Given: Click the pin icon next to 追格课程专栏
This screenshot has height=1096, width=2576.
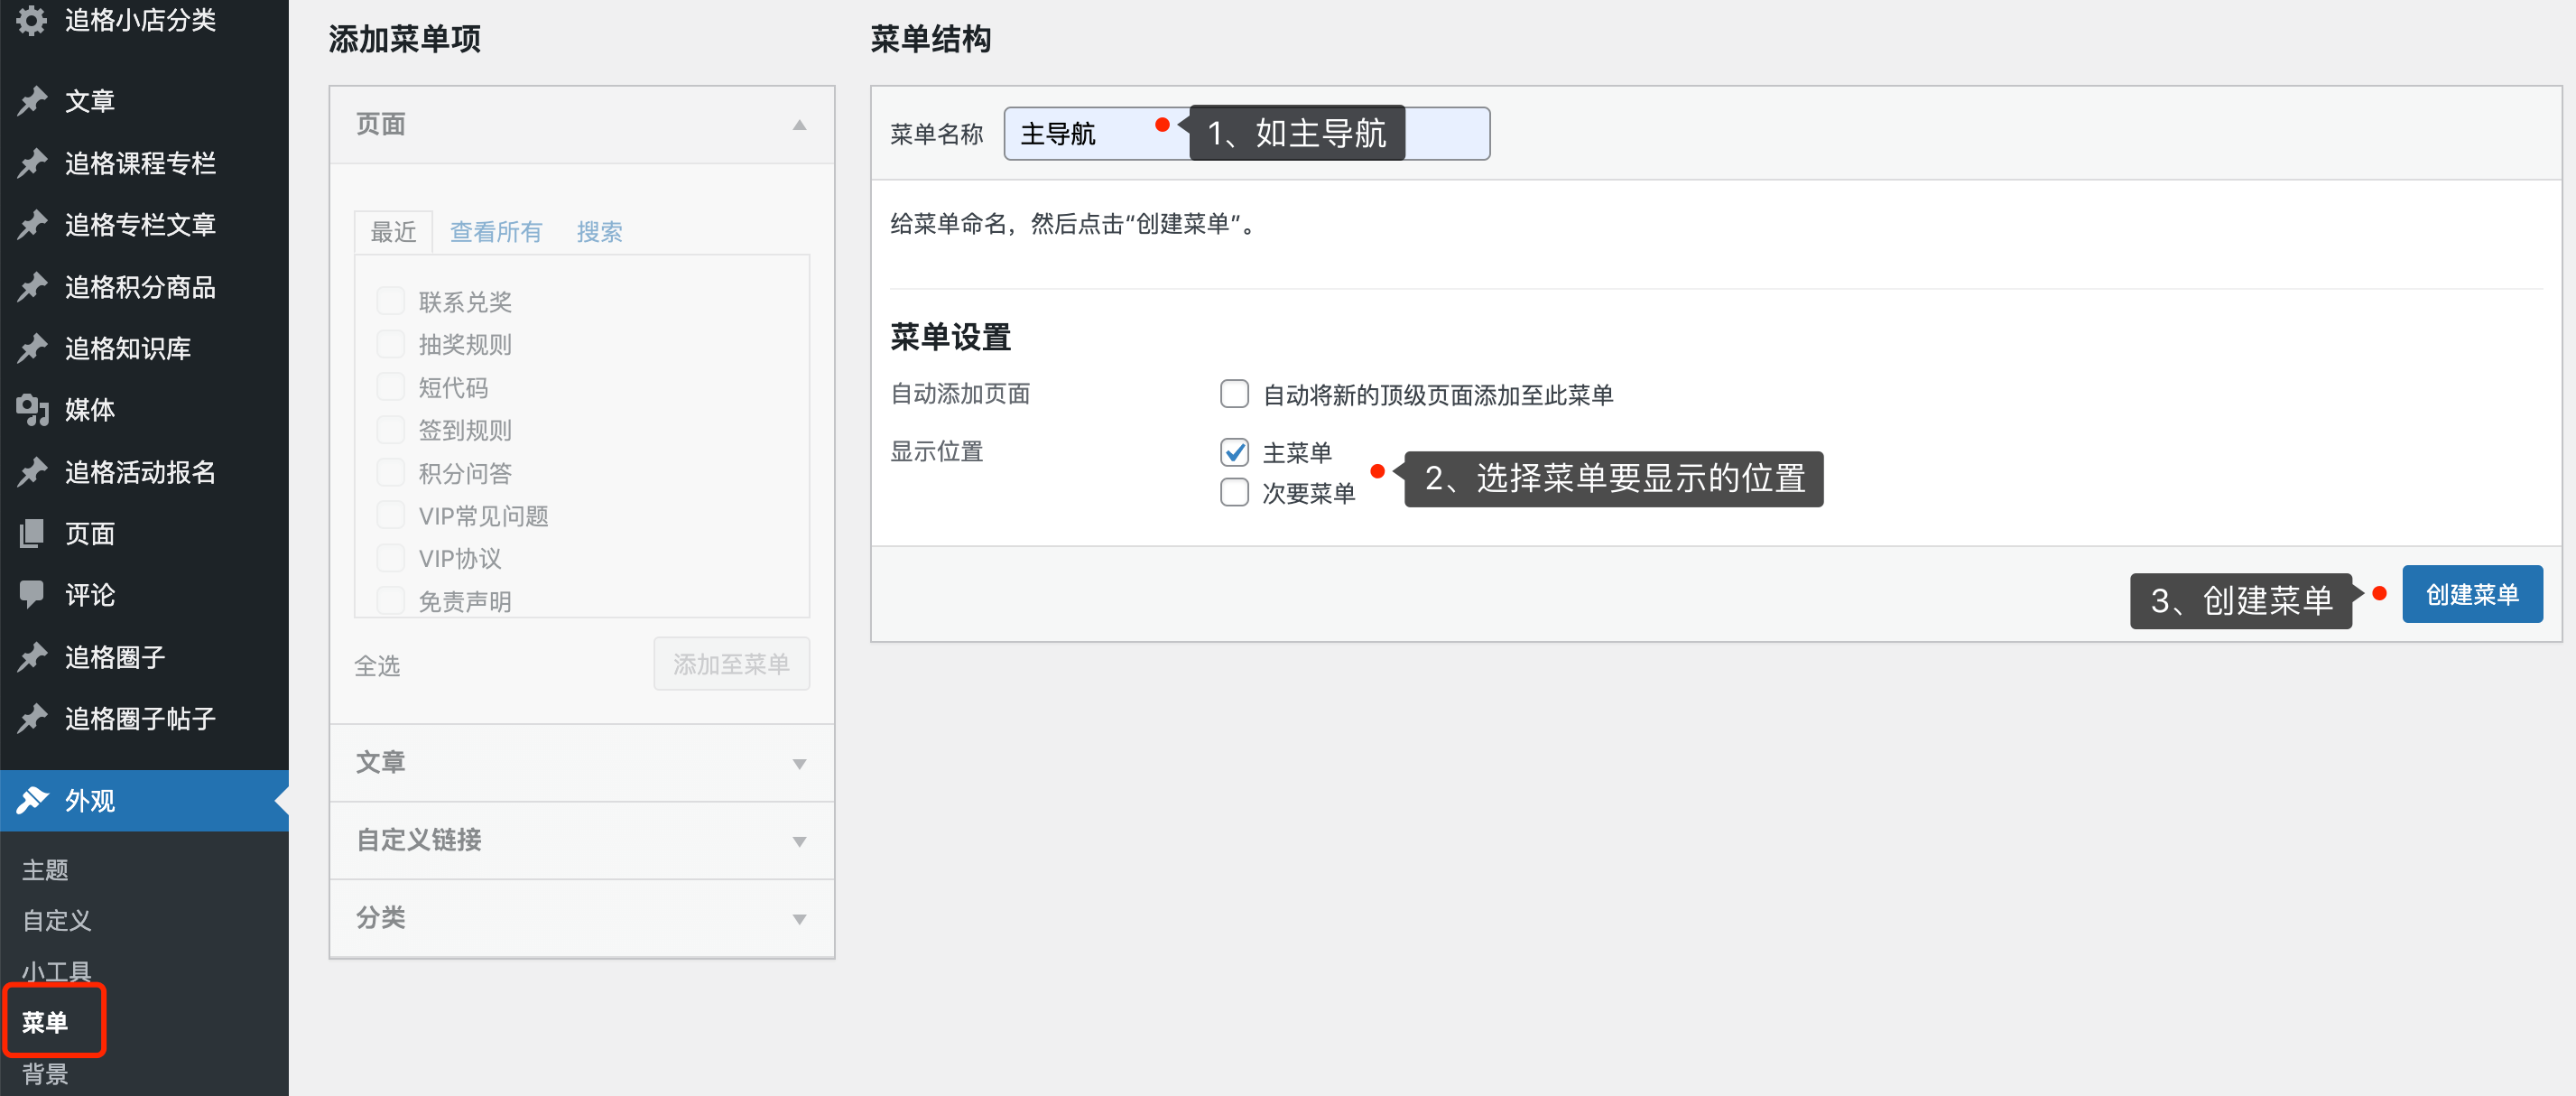Looking at the screenshot, I should [32, 163].
